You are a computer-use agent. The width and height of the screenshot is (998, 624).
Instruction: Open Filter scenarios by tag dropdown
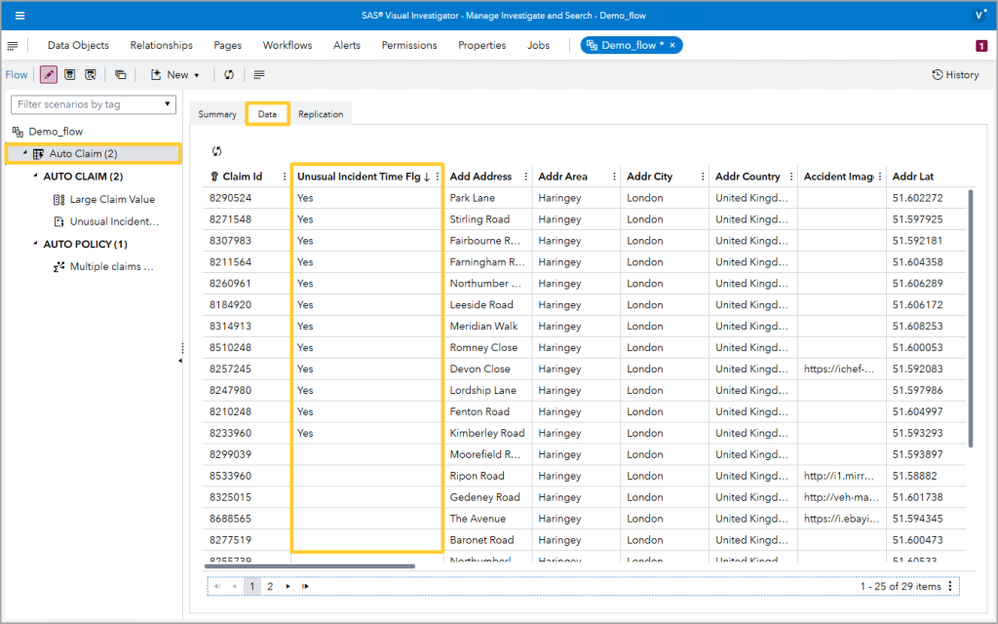pyautogui.click(x=94, y=104)
